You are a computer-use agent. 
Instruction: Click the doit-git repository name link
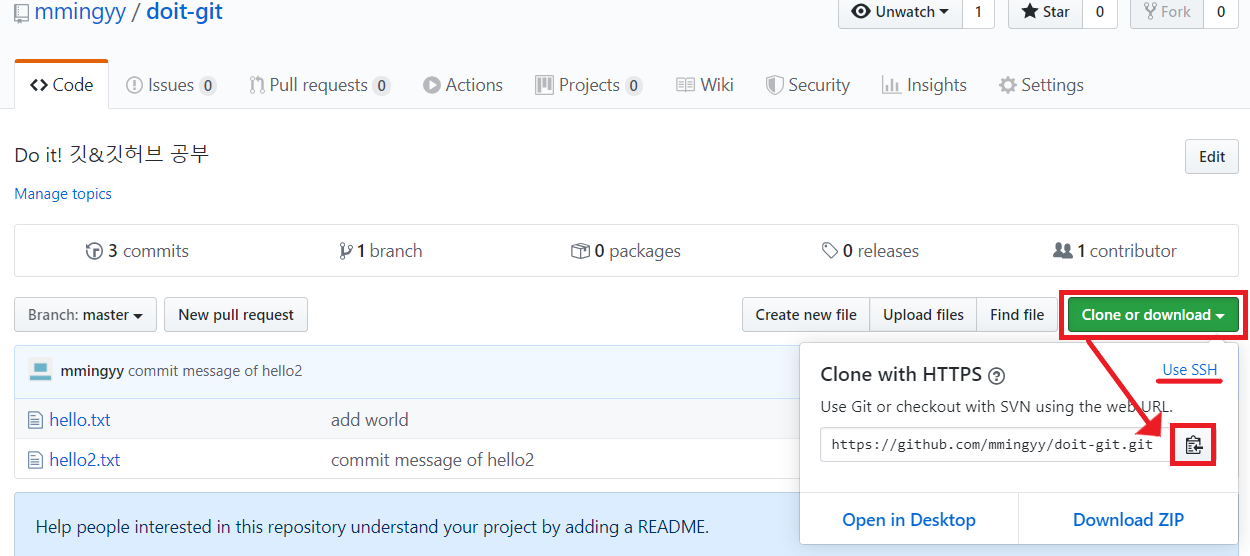[x=184, y=13]
